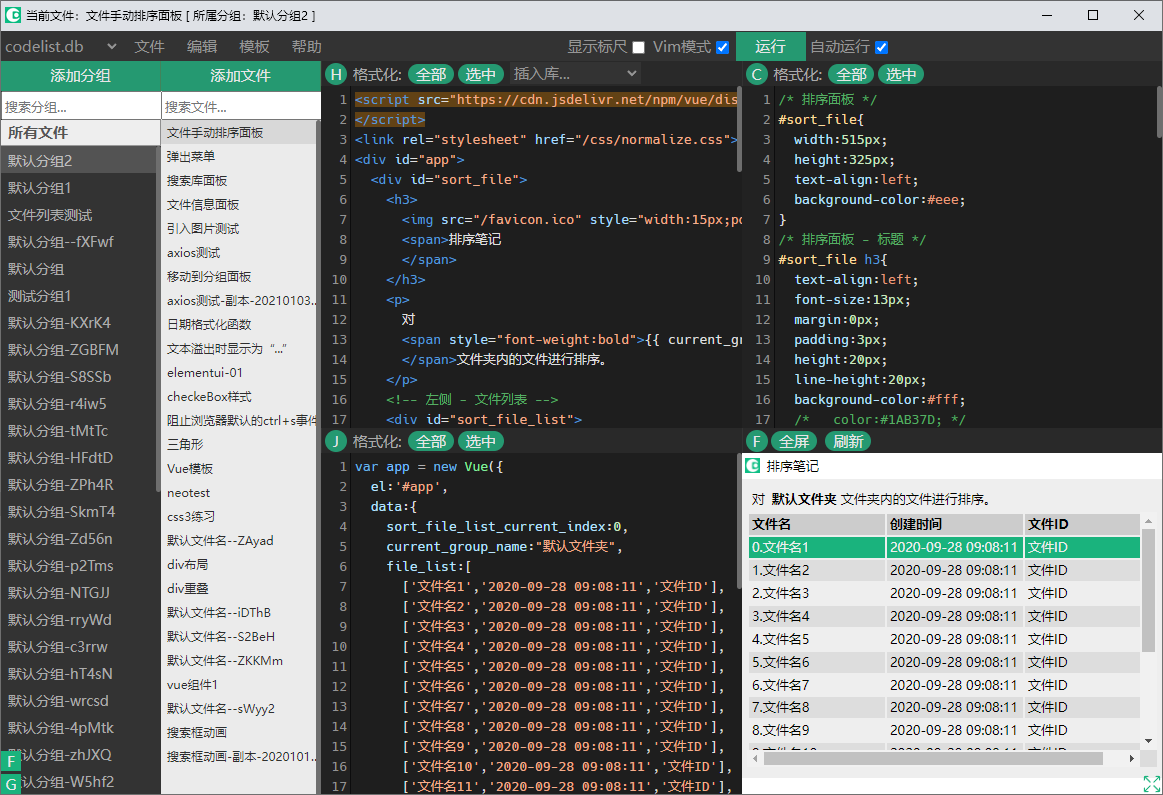Open the 文件 menu
The image size is (1163, 795).
pyautogui.click(x=149, y=47)
